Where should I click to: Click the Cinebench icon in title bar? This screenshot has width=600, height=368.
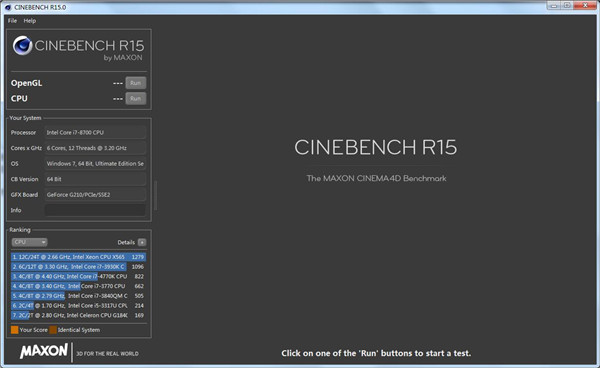point(8,7)
